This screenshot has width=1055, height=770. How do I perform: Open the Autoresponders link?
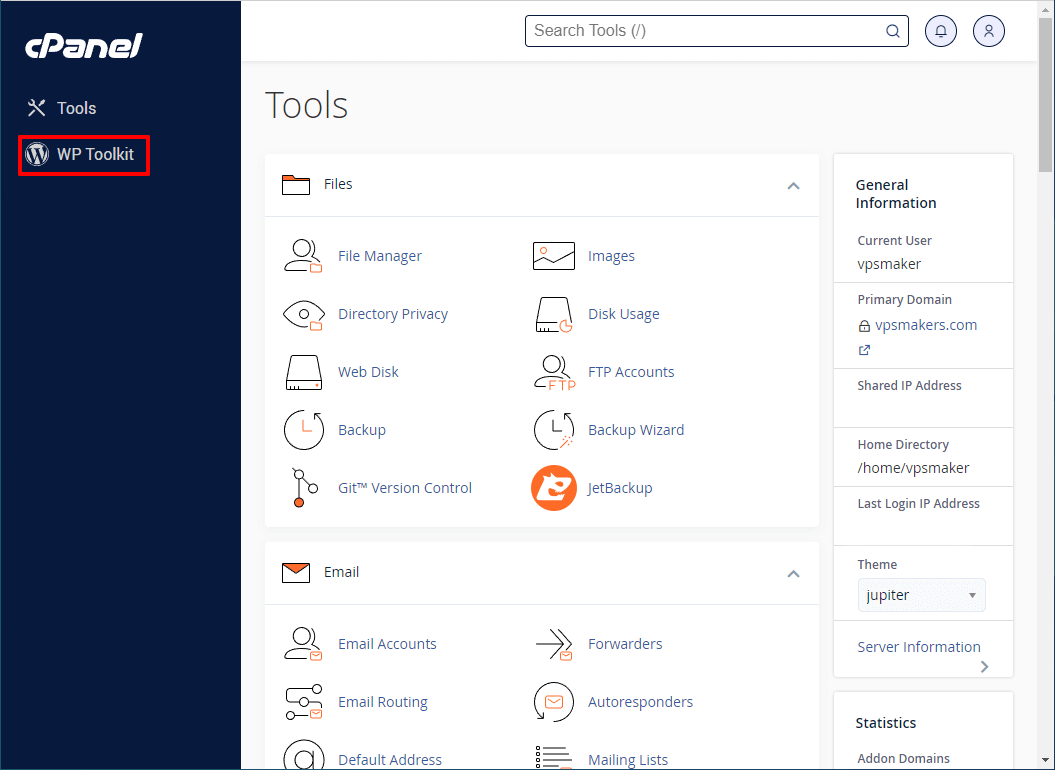641,701
